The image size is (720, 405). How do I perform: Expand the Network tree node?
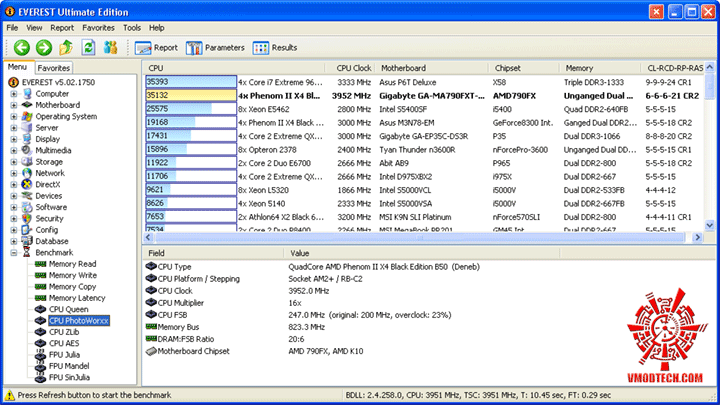[14, 173]
